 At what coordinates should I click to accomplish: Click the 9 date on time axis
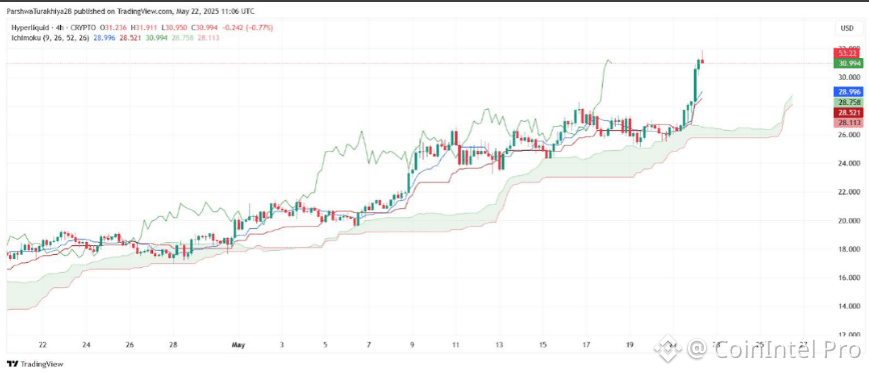(412, 345)
